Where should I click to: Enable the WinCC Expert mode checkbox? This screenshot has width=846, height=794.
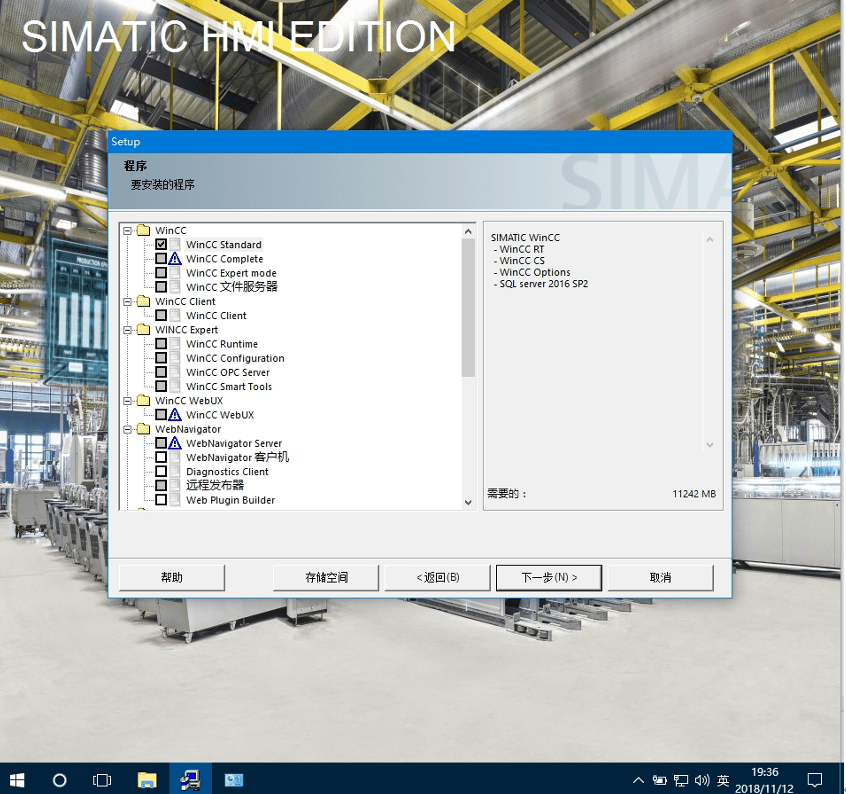(161, 273)
